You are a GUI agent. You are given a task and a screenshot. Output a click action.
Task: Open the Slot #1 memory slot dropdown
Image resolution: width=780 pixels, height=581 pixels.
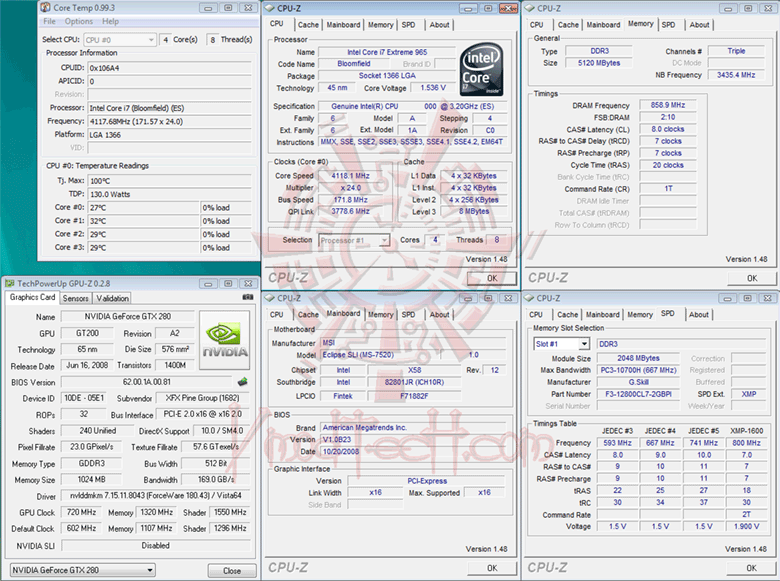[562, 344]
